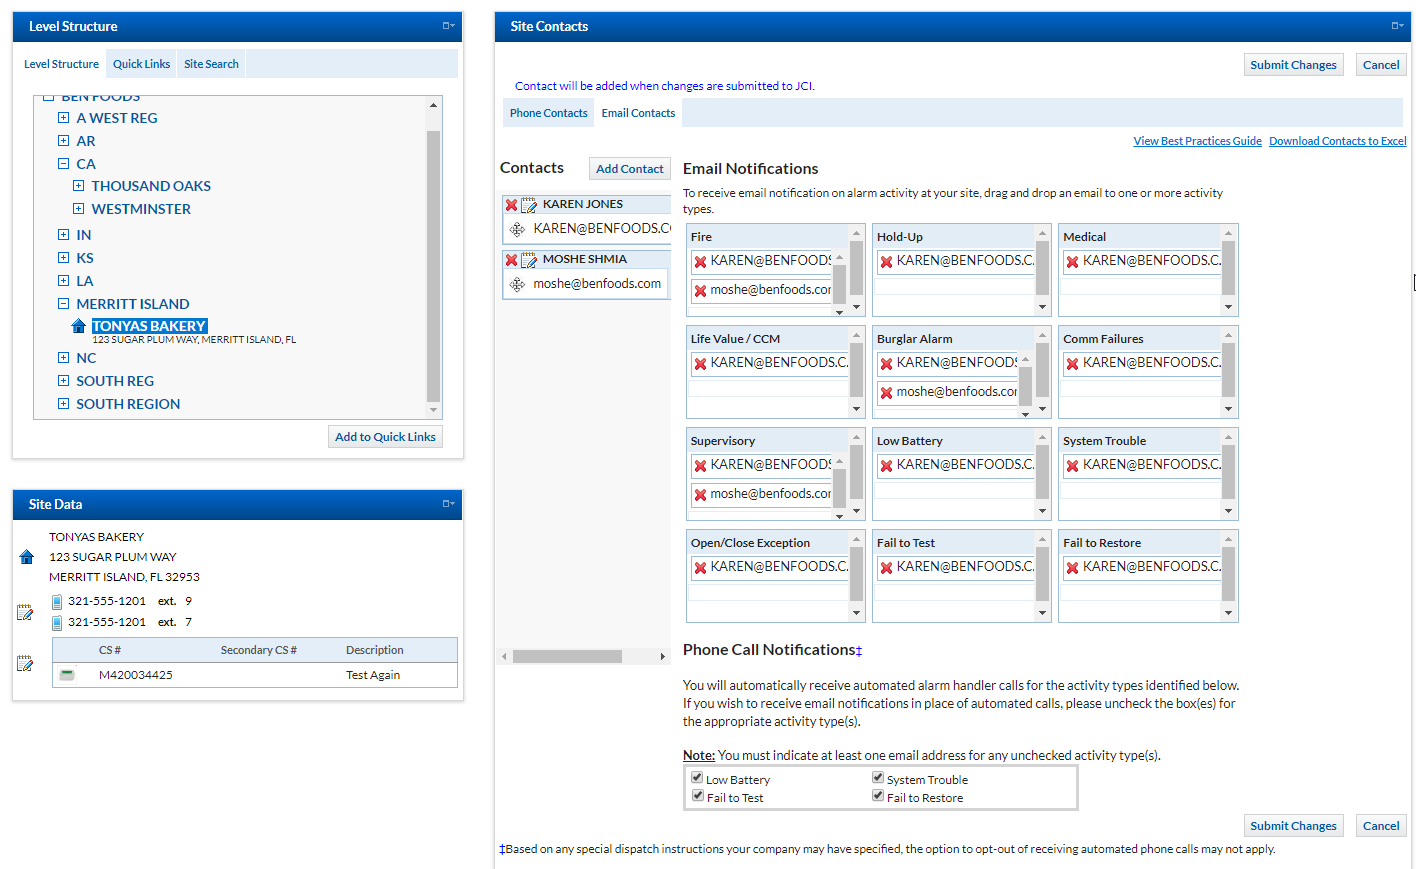Viewport: 1416px width, 869px height.
Task: Expand the THOUSAND OAKS node
Action: coord(78,186)
